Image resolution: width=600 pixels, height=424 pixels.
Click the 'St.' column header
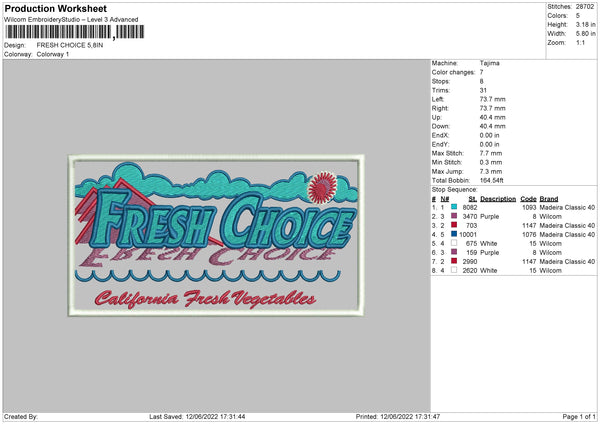click(473, 199)
